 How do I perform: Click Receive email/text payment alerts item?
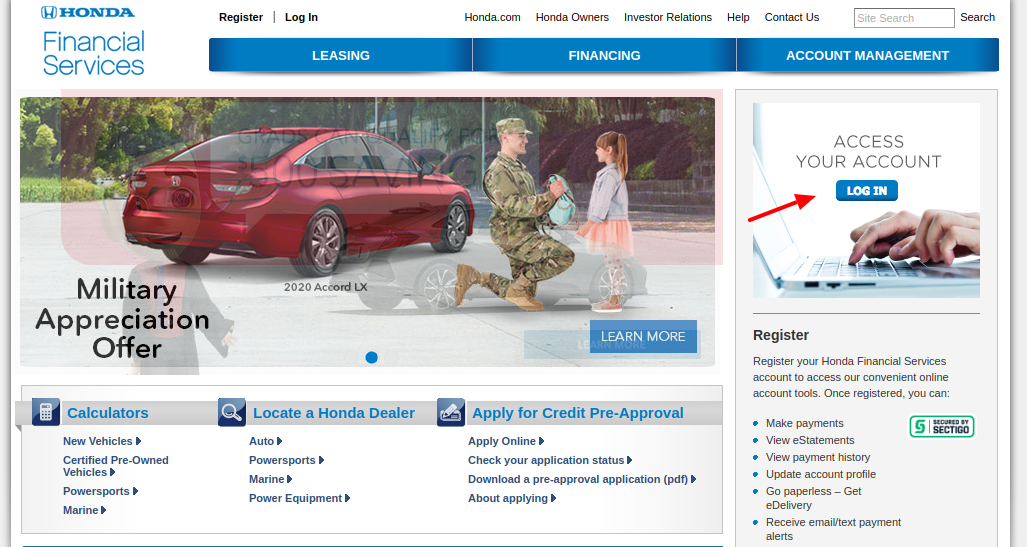pyautogui.click(x=833, y=529)
